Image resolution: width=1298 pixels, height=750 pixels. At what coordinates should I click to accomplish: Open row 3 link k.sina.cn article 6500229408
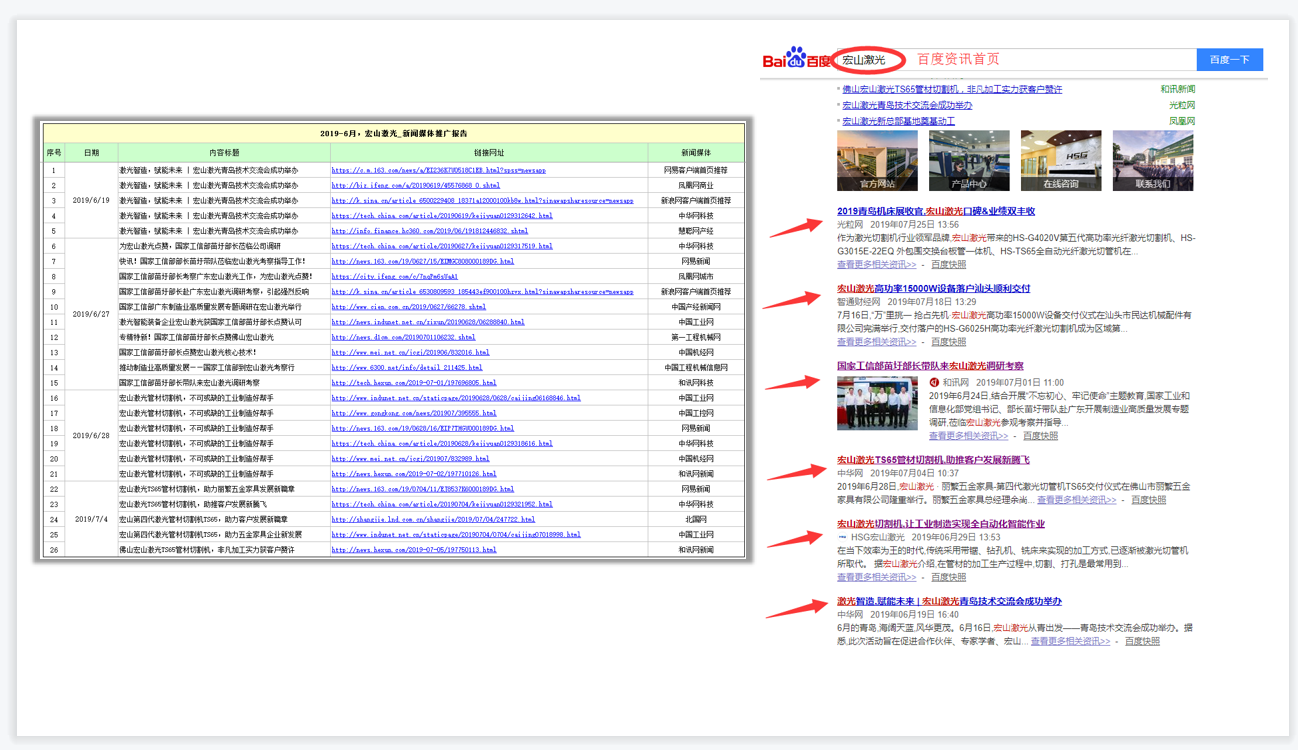coord(482,200)
